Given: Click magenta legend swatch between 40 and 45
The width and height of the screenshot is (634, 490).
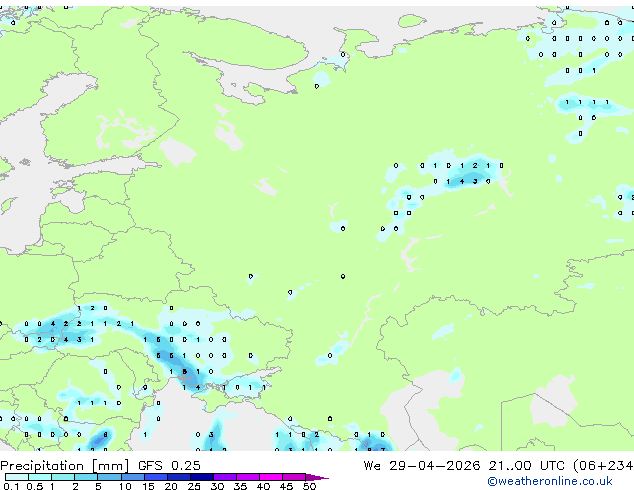Looking at the screenshot, I should click(x=271, y=477).
